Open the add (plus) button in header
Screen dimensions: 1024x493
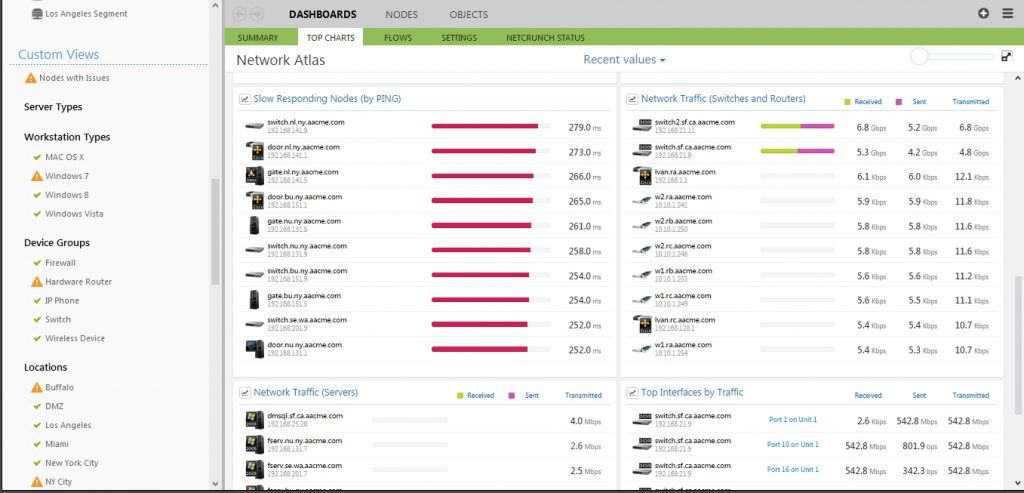(984, 13)
